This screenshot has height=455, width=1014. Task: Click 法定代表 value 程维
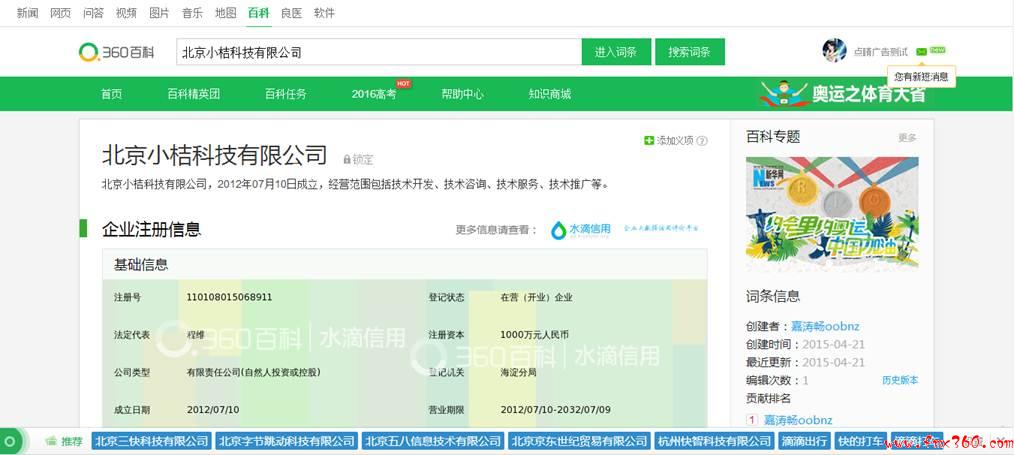(x=195, y=335)
